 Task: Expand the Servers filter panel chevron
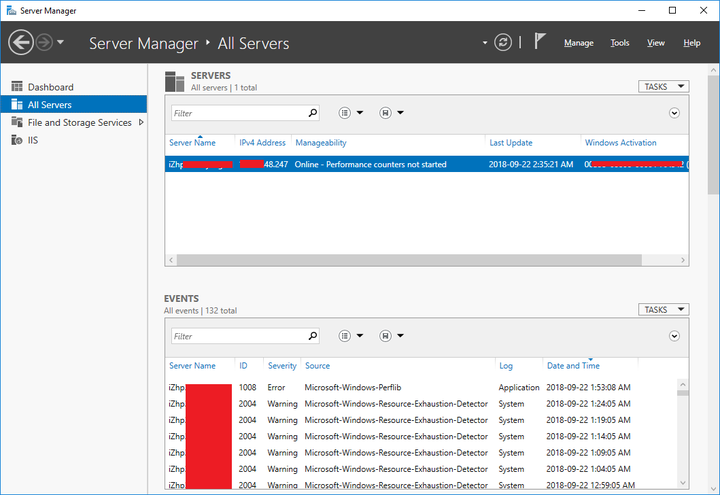point(674,113)
